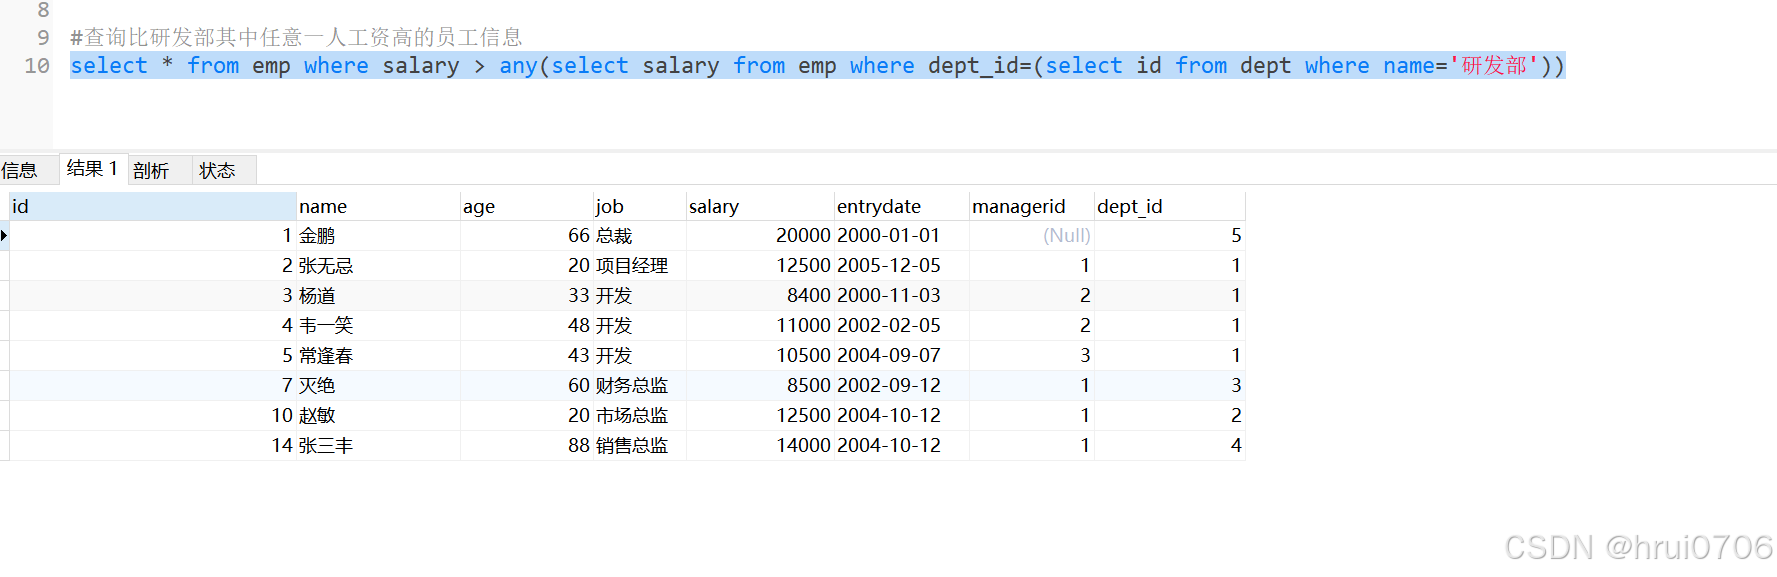Image resolution: width=1777 pixels, height=577 pixels.
Task: Click the job cell 市场总监
Action: click(x=640, y=416)
